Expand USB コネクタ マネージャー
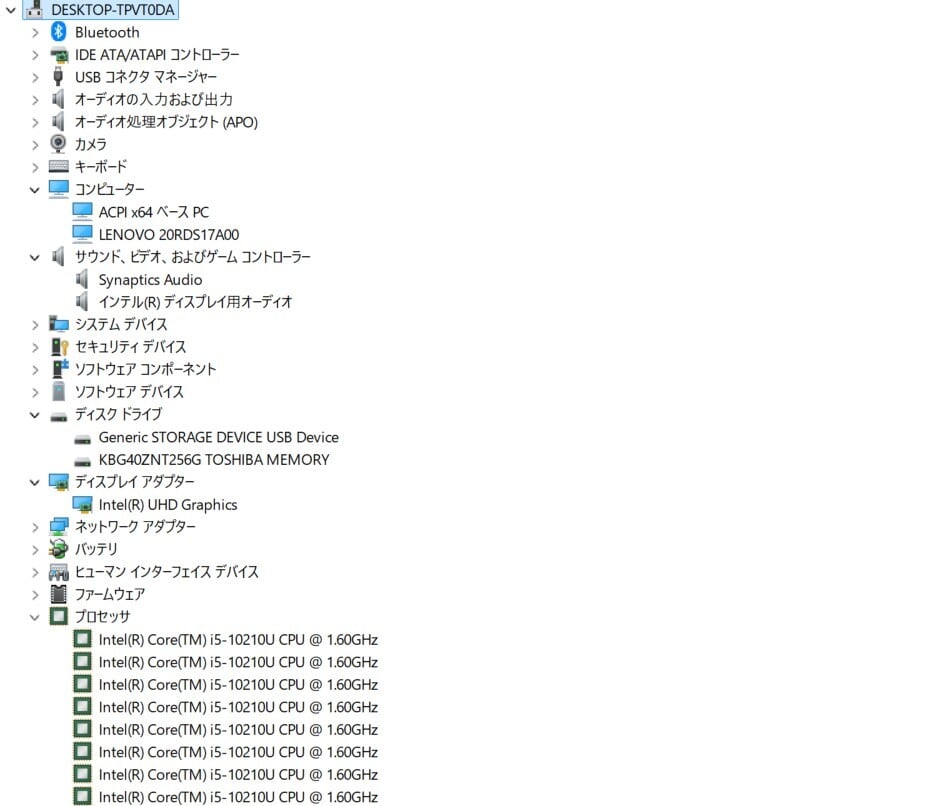Viewport: 945px width, 806px height. 35,77
